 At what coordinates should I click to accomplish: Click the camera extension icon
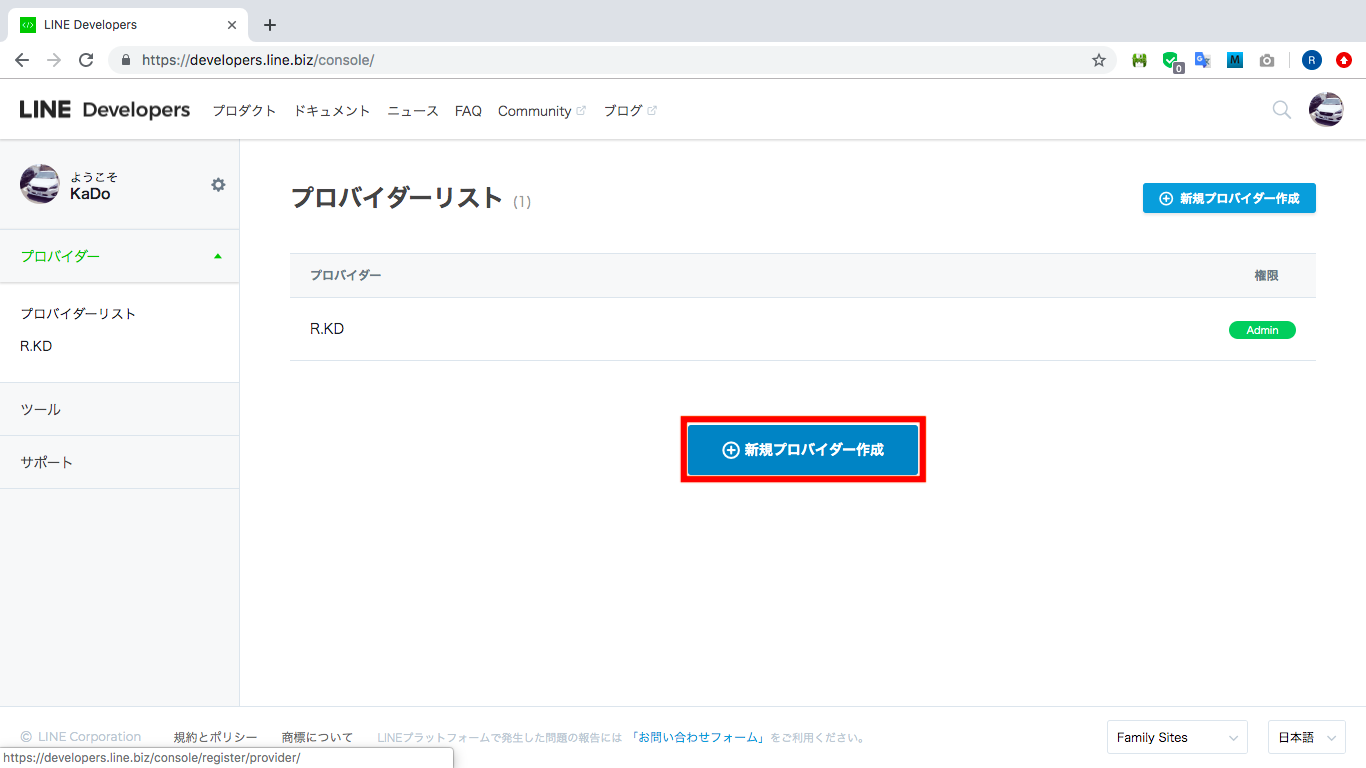click(1267, 60)
